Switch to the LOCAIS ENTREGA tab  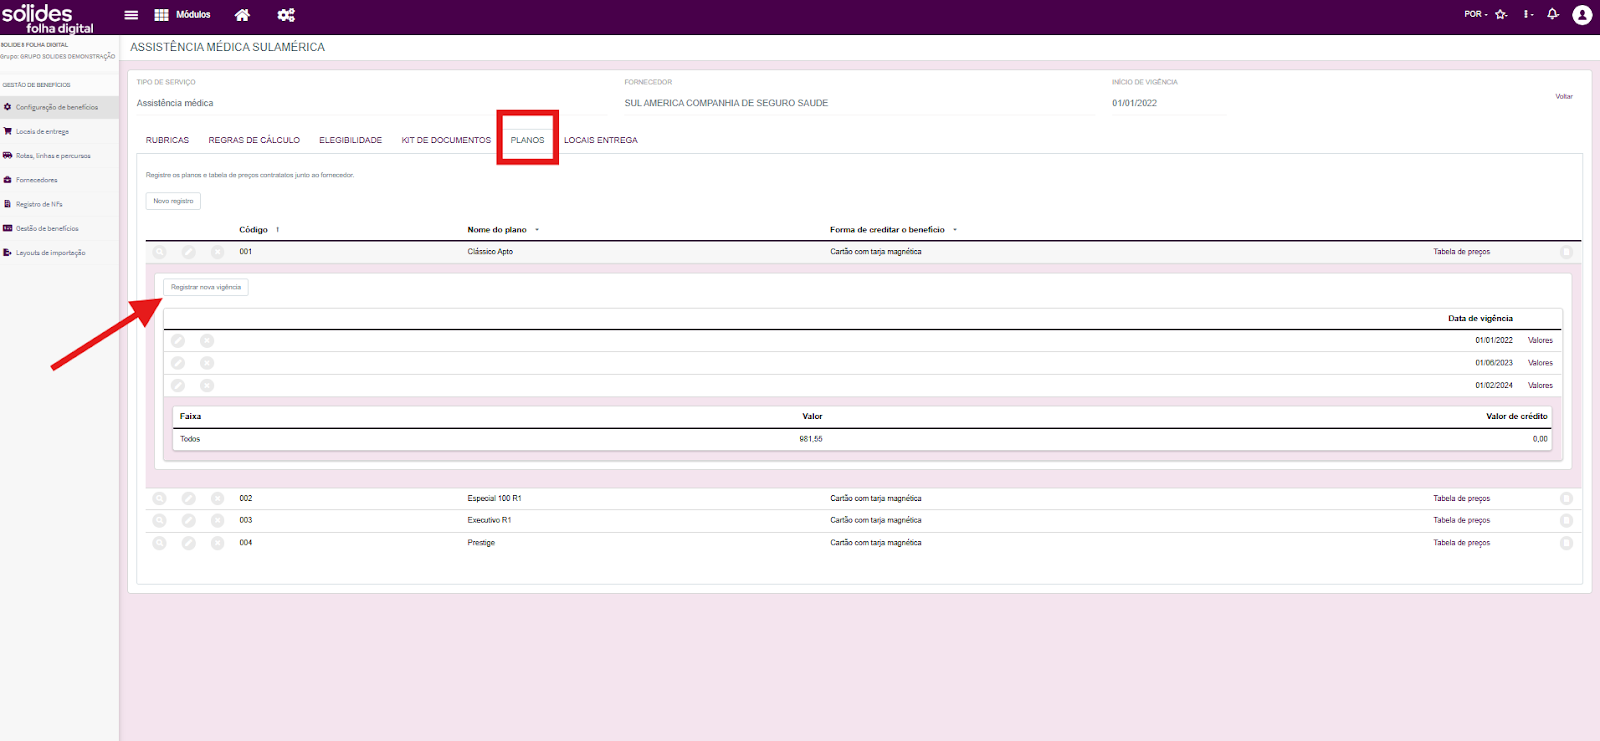pos(600,140)
